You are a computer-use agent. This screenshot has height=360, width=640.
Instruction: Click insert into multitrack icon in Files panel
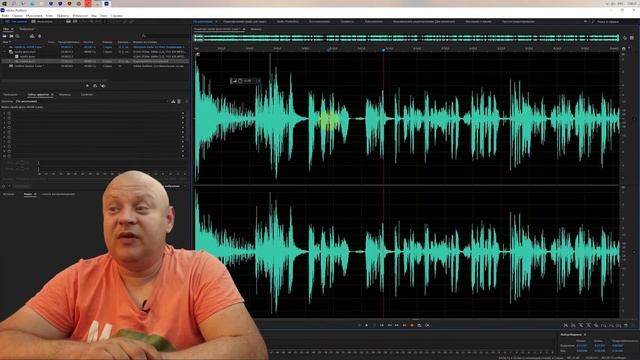point(32,36)
